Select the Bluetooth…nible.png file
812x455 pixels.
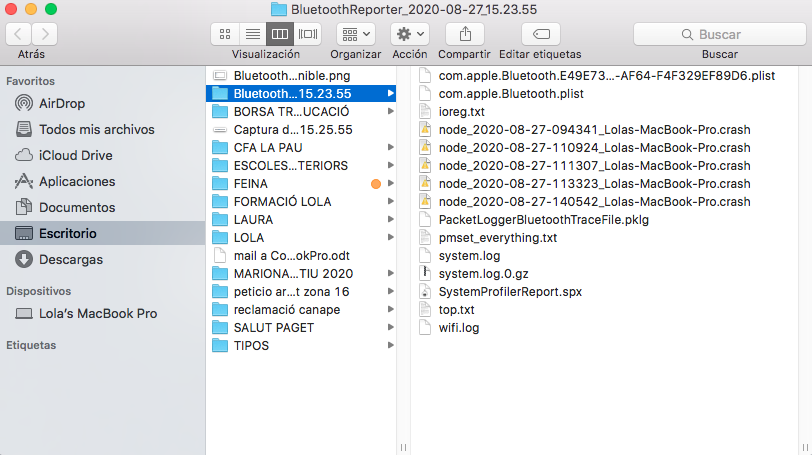pos(301,76)
